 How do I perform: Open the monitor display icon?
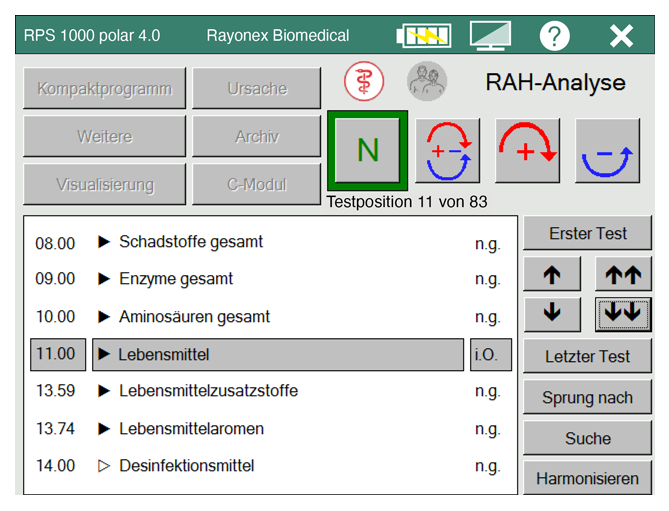point(490,36)
